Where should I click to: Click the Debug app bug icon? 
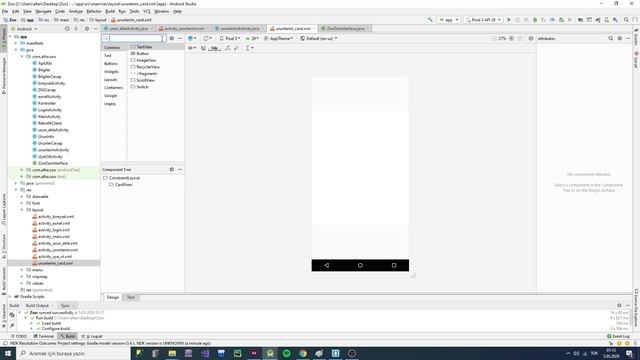[535, 20]
